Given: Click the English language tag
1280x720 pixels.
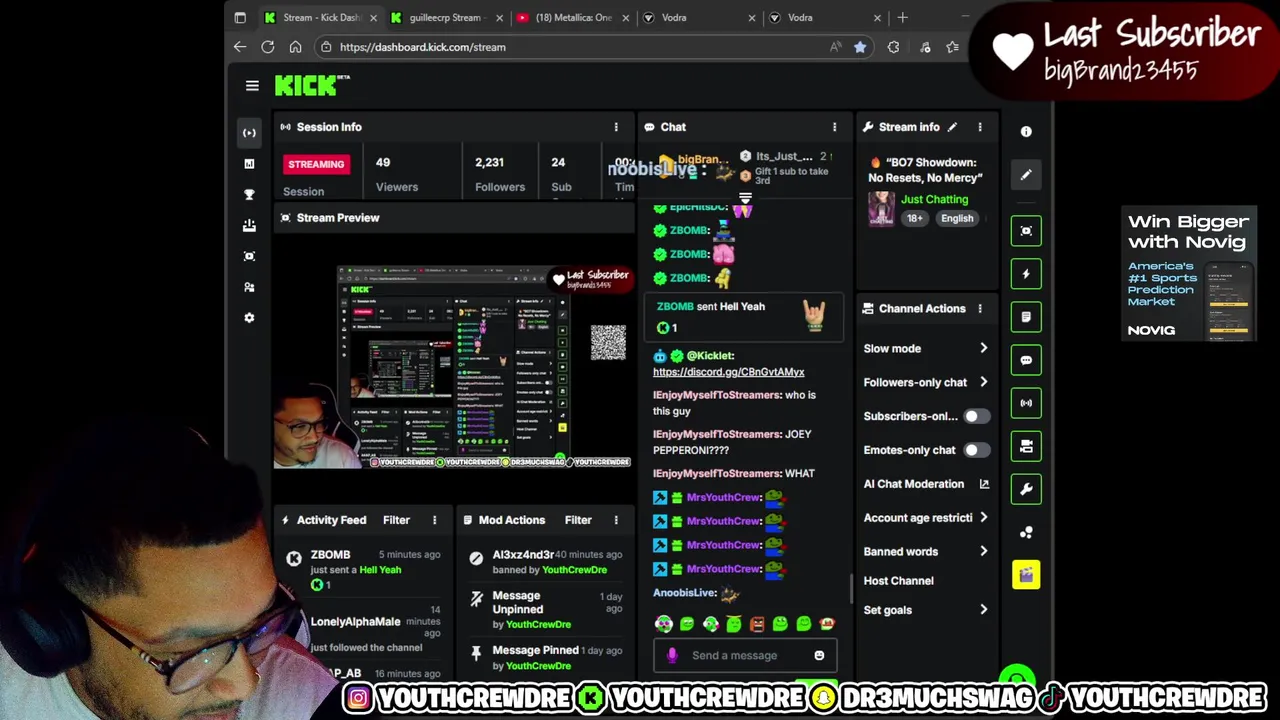Looking at the screenshot, I should coord(957,218).
